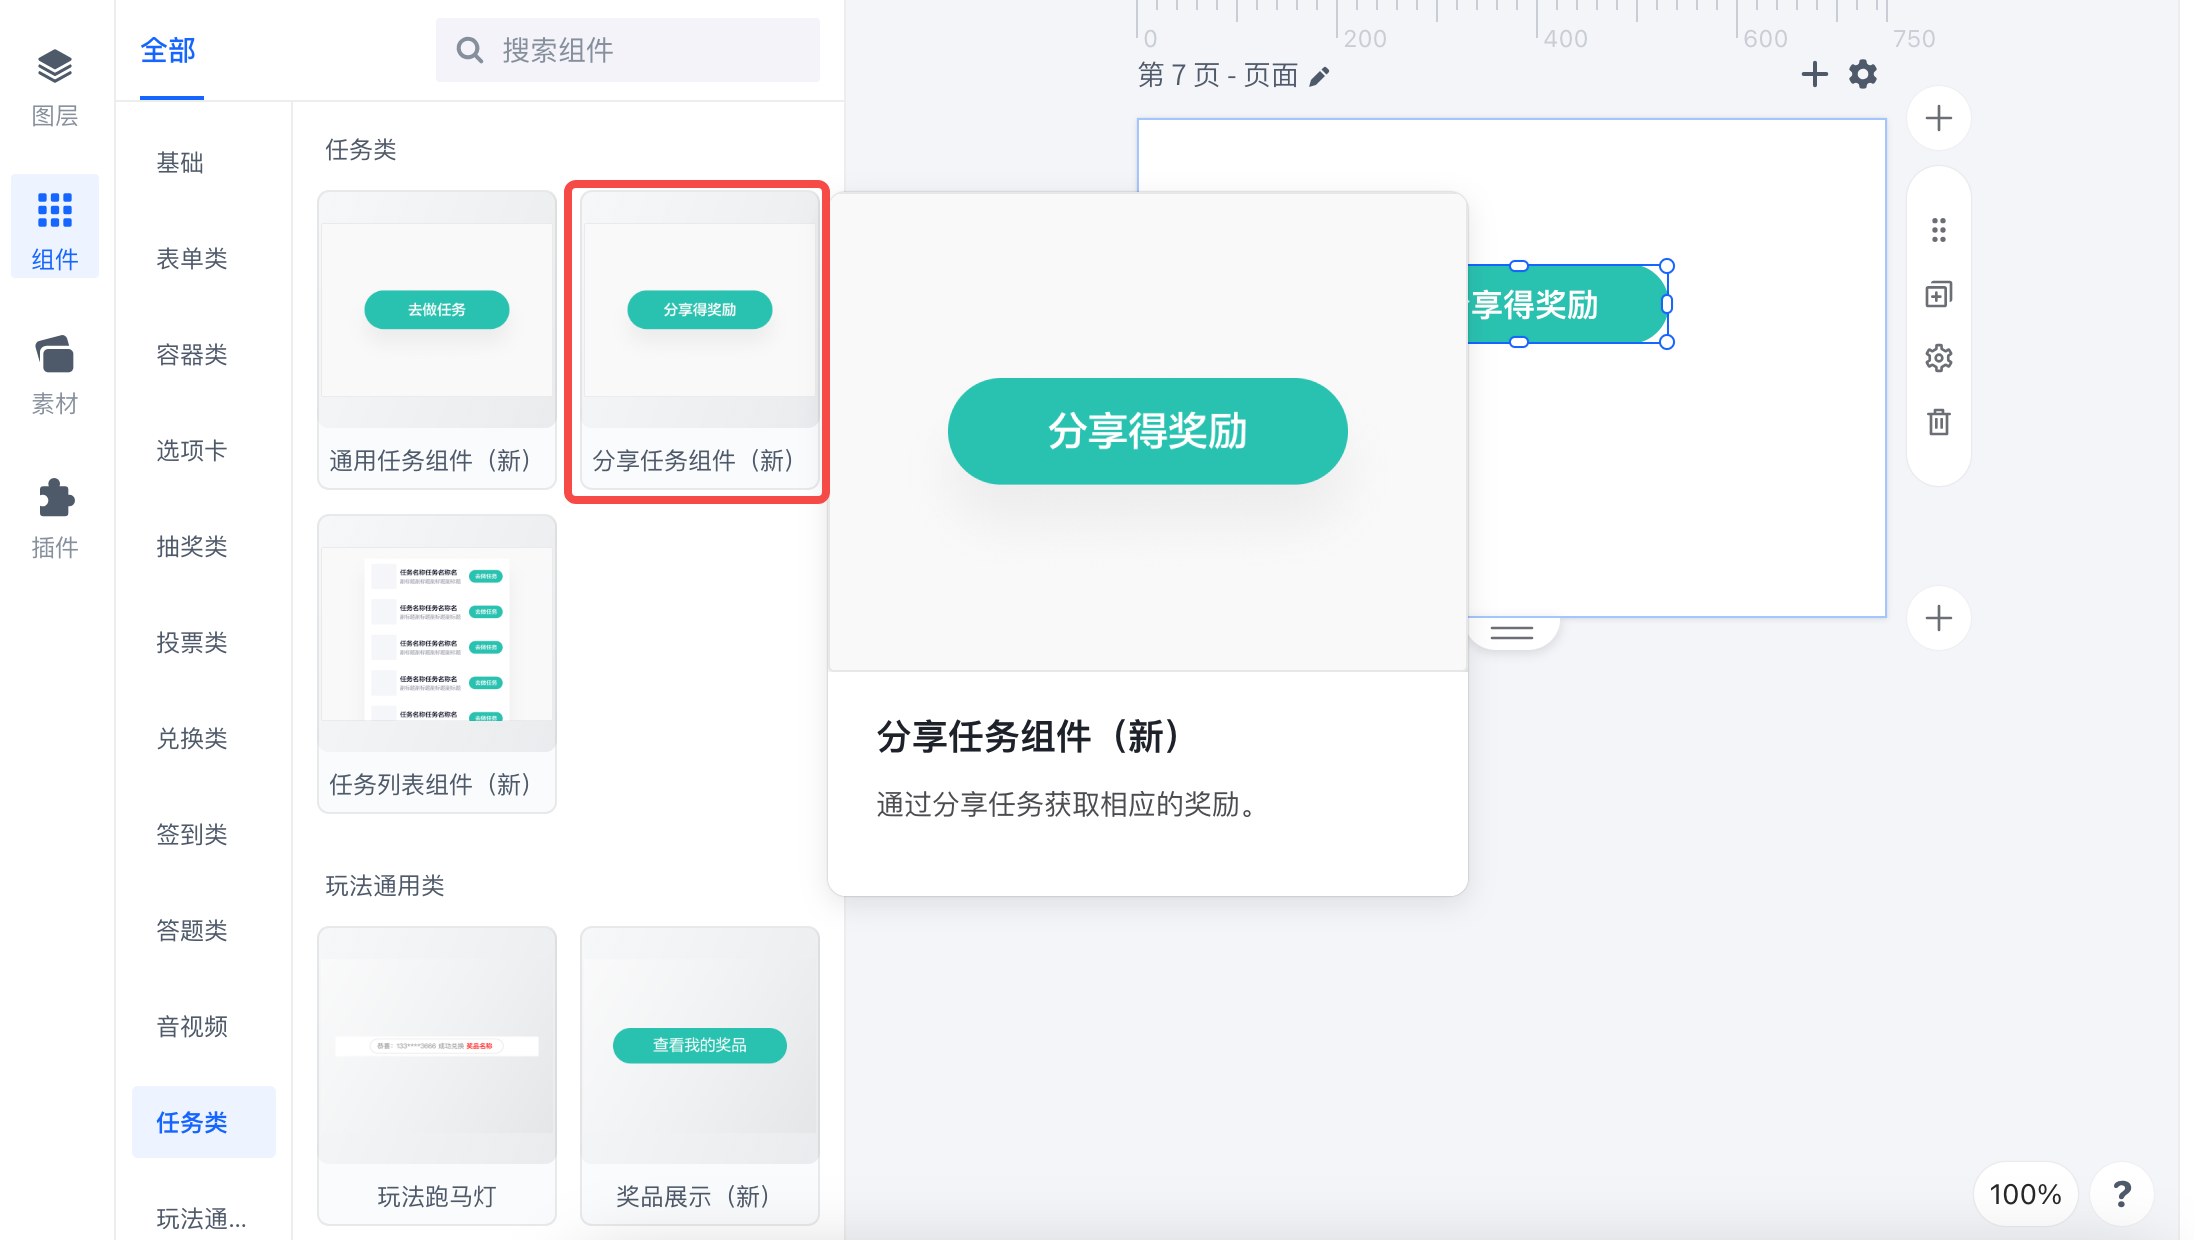Open settings gear in the vertical page toolbar

(1938, 358)
